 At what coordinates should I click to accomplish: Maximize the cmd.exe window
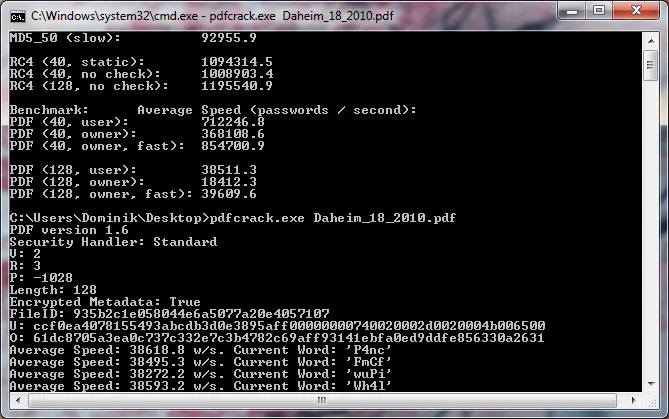click(599, 11)
